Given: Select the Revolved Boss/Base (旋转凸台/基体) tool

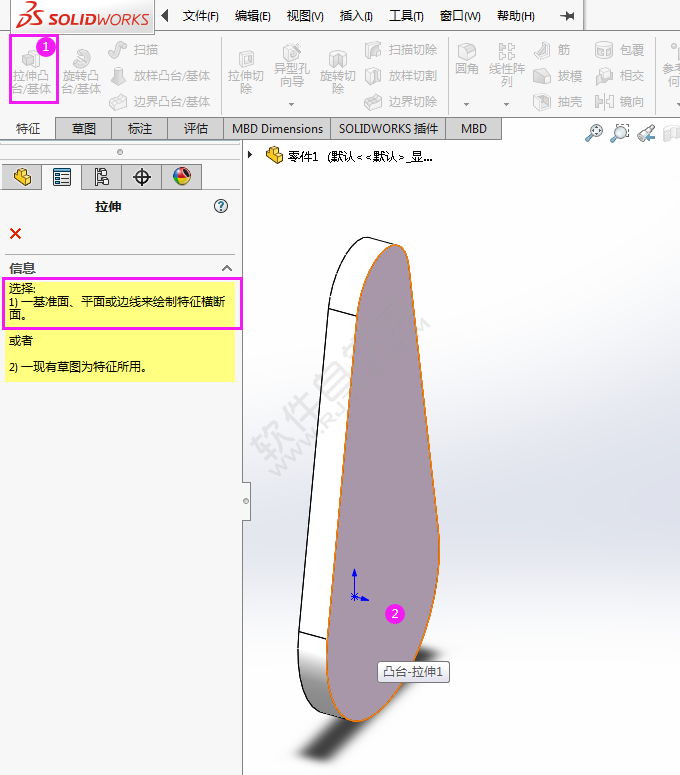Looking at the screenshot, I should (x=82, y=72).
